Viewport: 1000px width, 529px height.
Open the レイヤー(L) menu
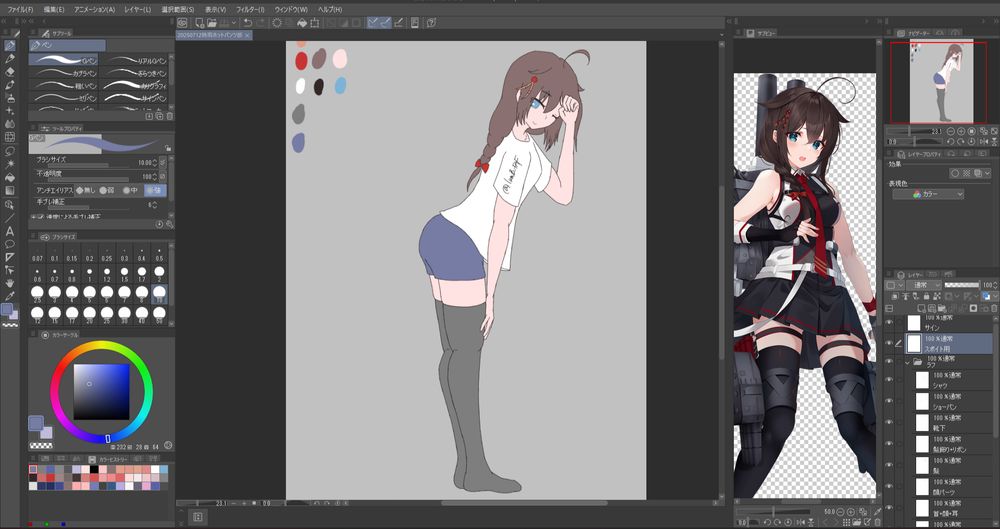pos(138,10)
